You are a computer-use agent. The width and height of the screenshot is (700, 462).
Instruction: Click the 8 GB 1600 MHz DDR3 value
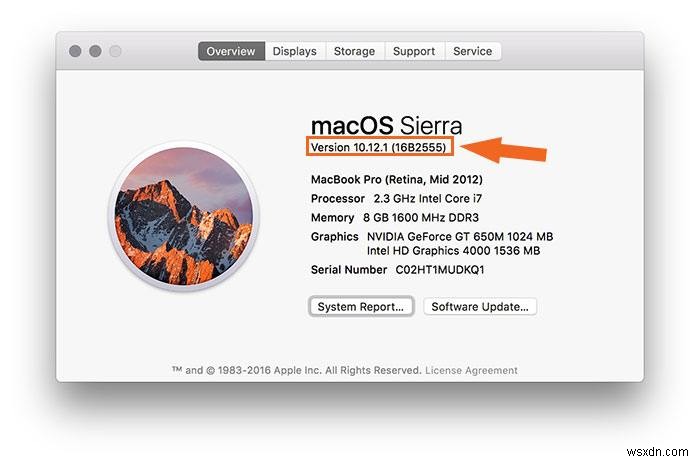[x=421, y=218]
